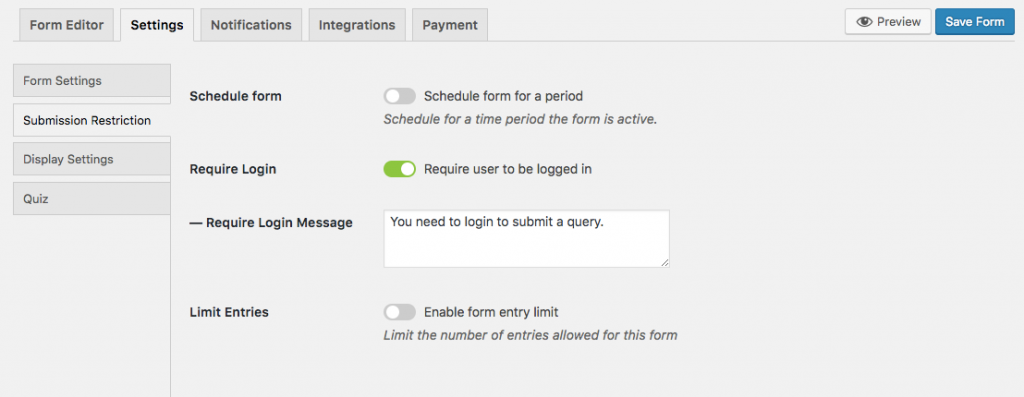Turn off the Require Login toggle
Viewport: 1024px width, 397px height.
click(x=400, y=169)
